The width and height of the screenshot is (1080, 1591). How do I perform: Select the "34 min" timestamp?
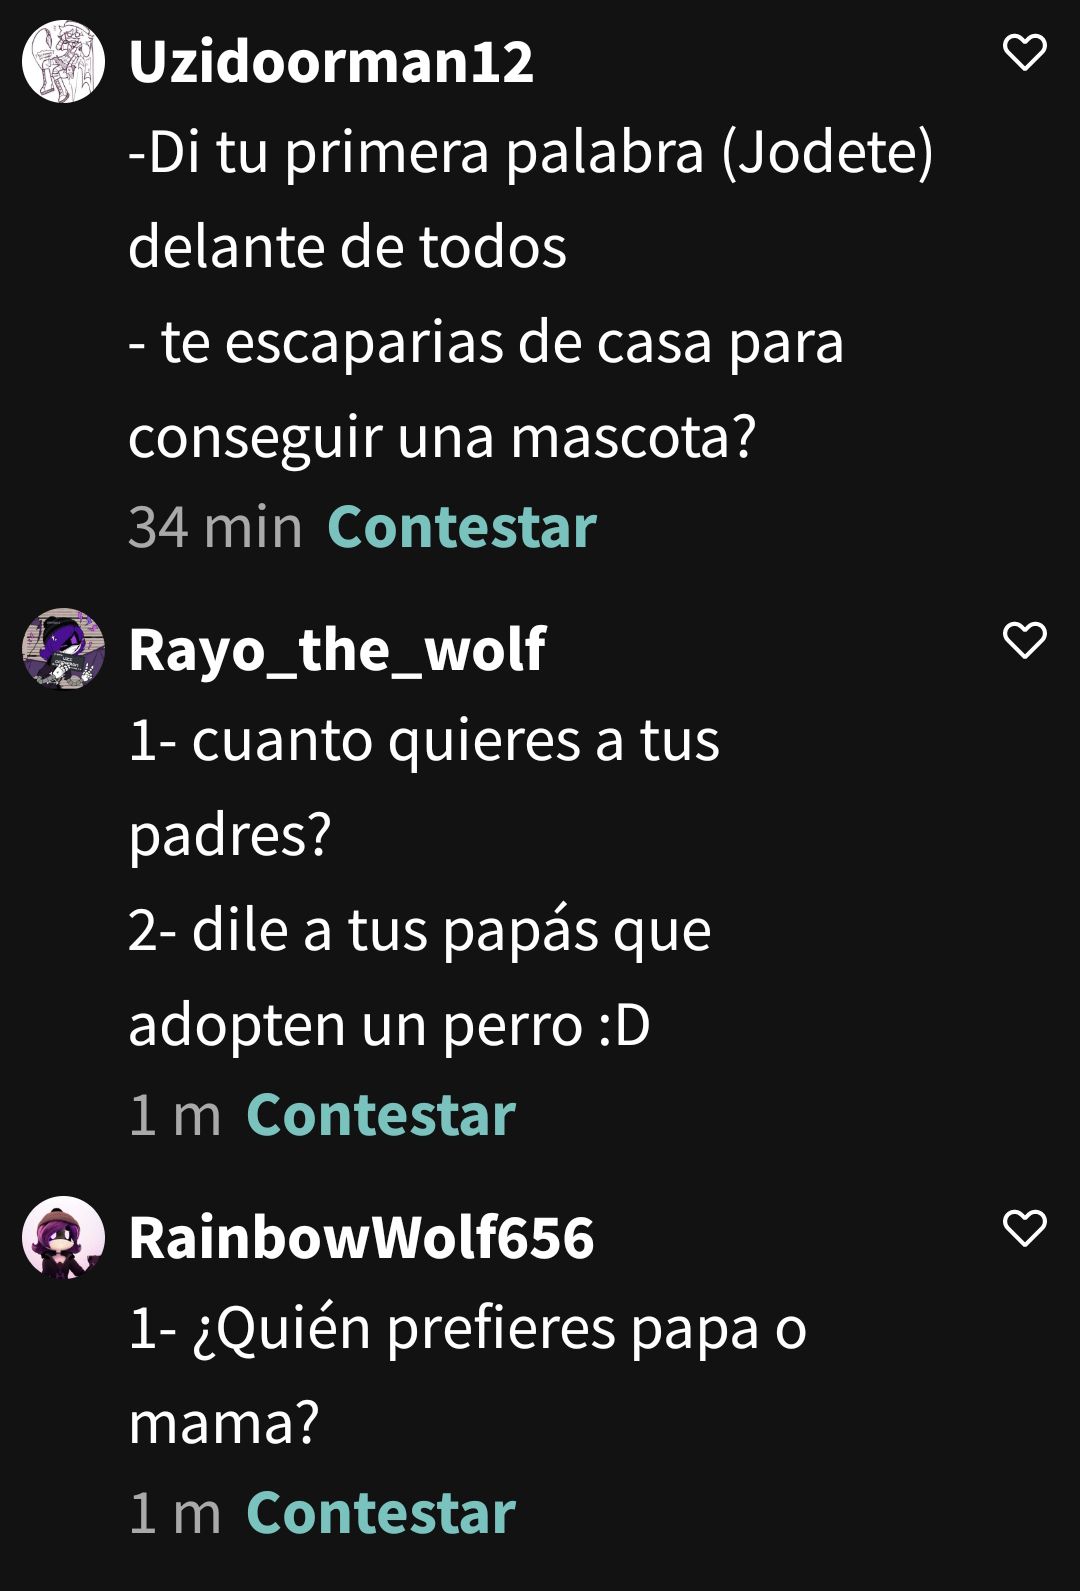(215, 527)
